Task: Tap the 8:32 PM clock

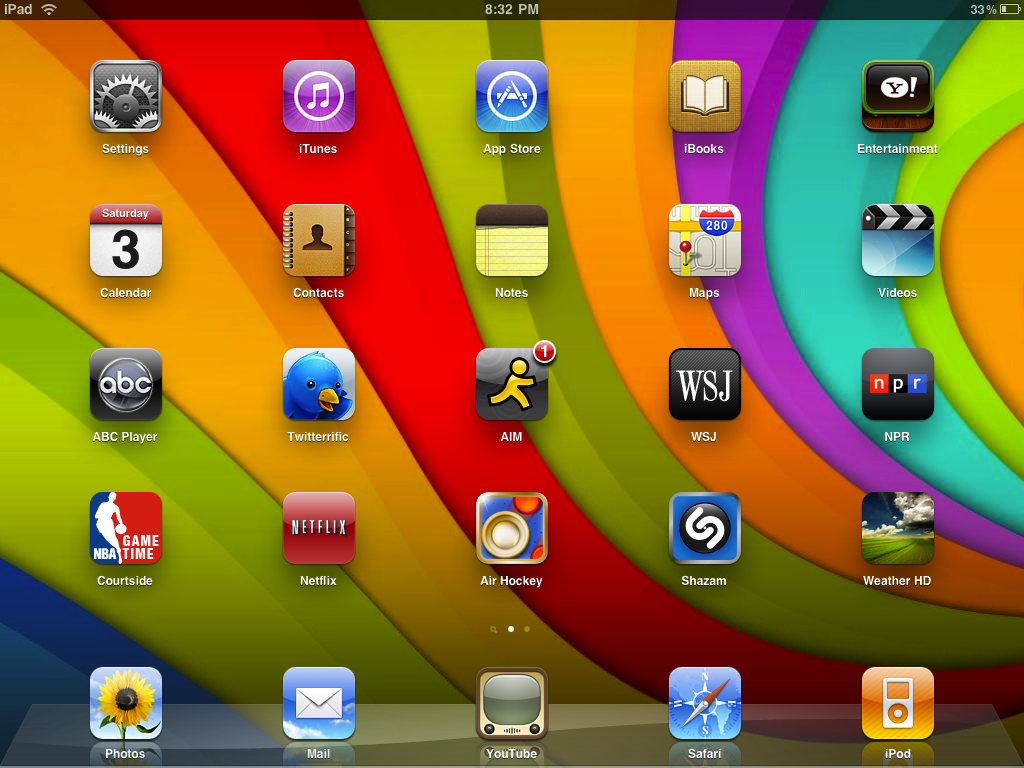Action: pos(512,9)
